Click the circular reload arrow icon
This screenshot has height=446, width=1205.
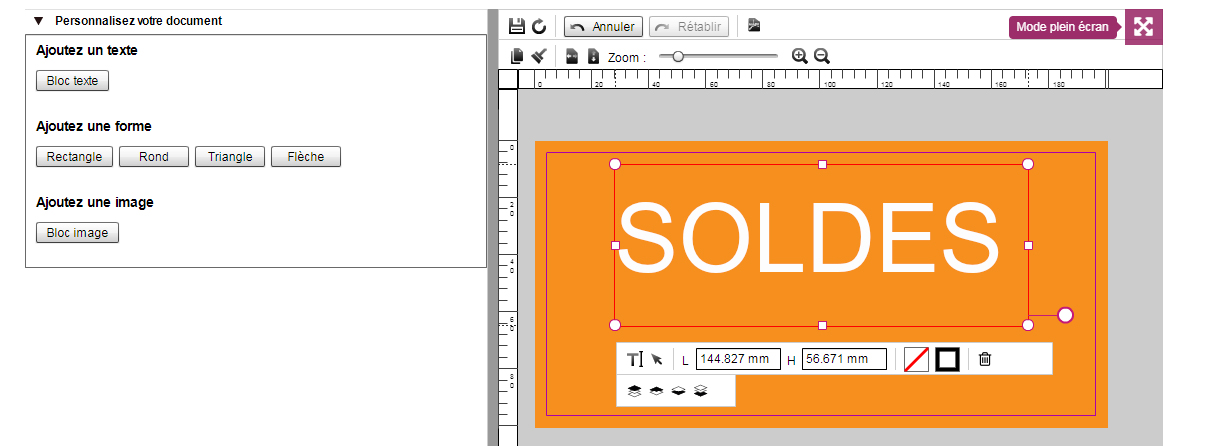tap(539, 26)
